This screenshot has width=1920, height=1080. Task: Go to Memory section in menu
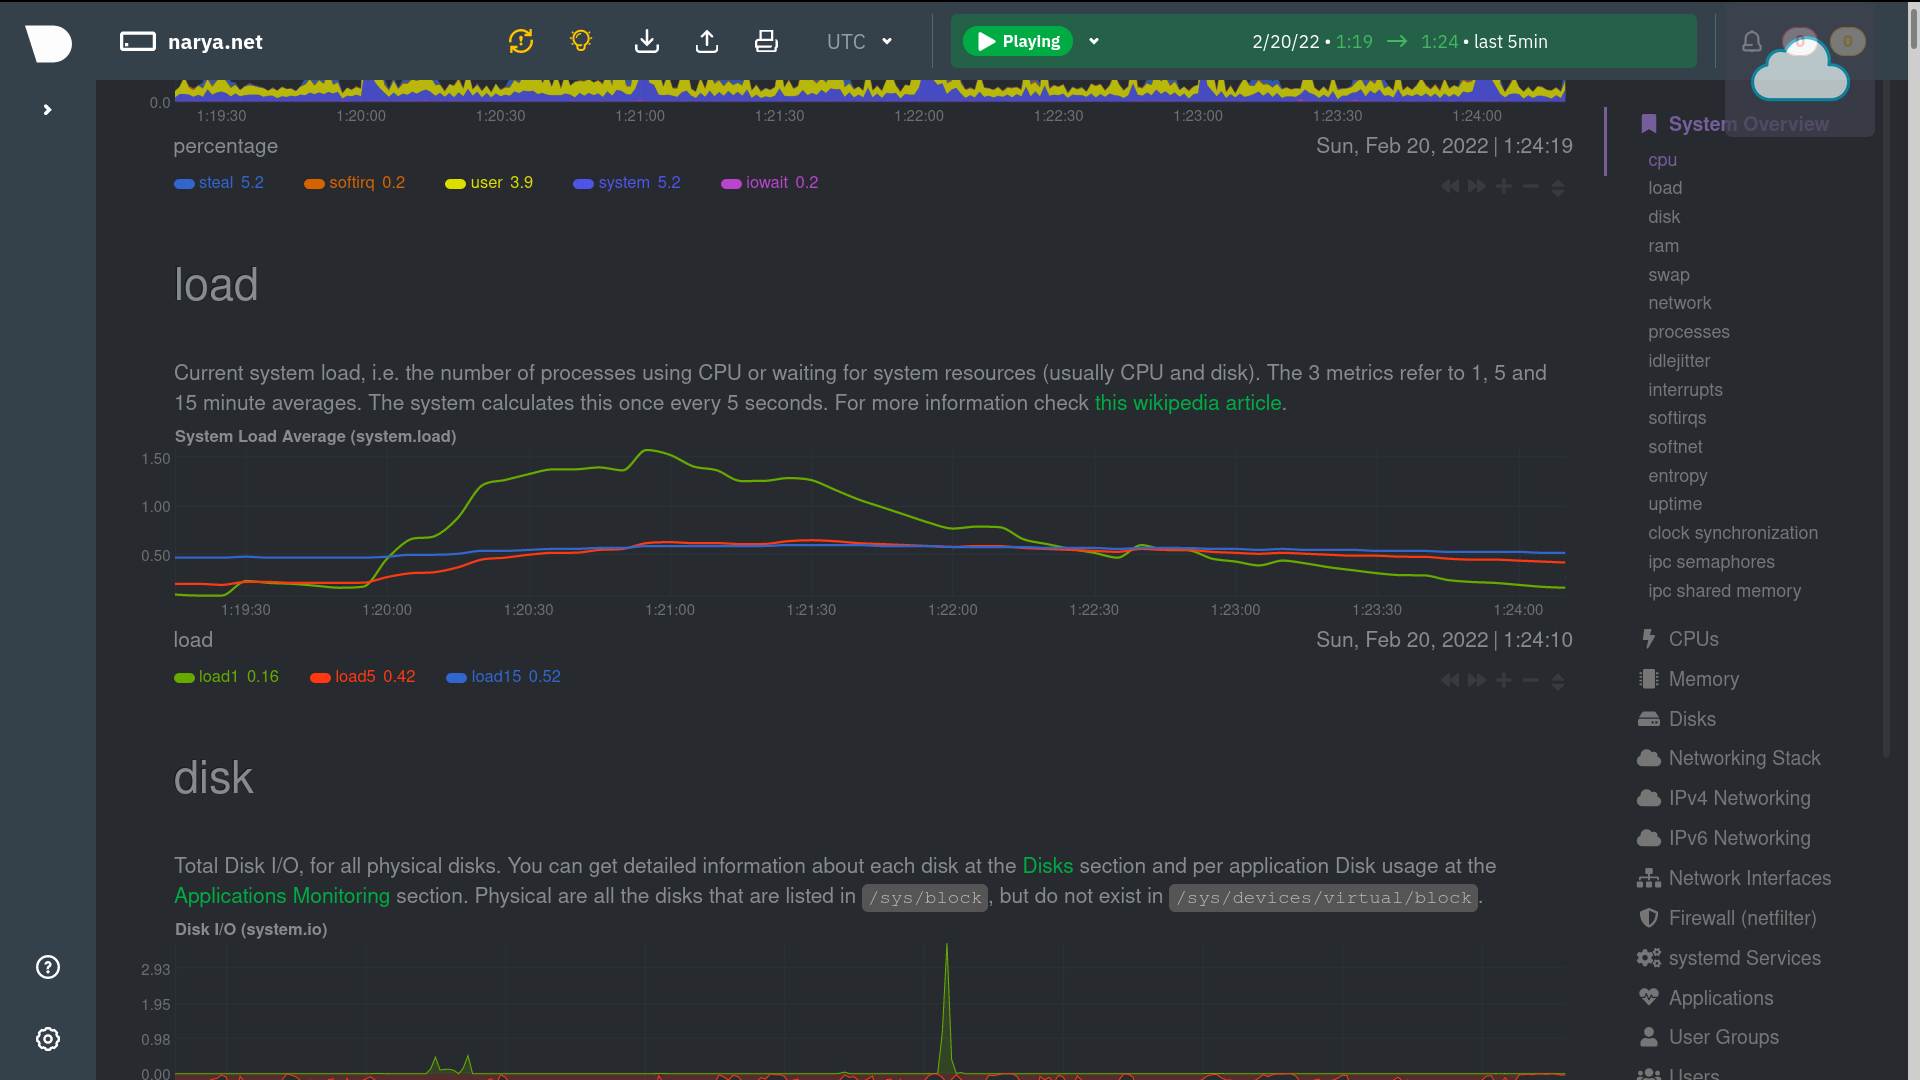1703,679
